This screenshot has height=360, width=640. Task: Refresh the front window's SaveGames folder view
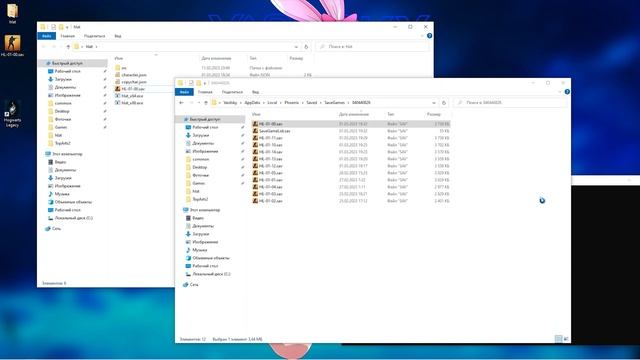pos(444,103)
